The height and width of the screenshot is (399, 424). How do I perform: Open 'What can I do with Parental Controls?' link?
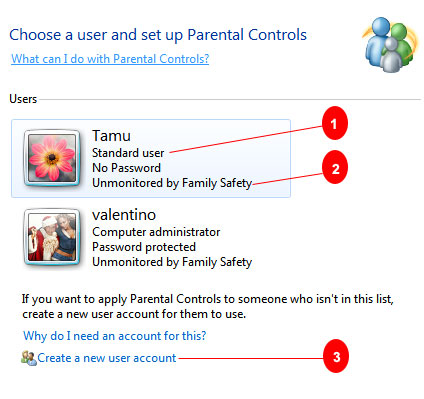coord(110,59)
